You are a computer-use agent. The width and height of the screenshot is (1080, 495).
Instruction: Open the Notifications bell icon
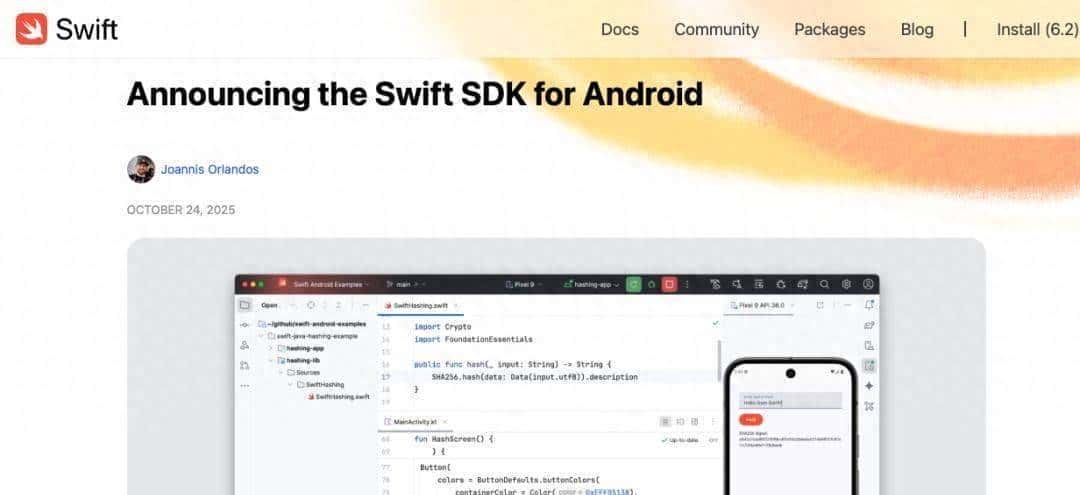tap(869, 305)
